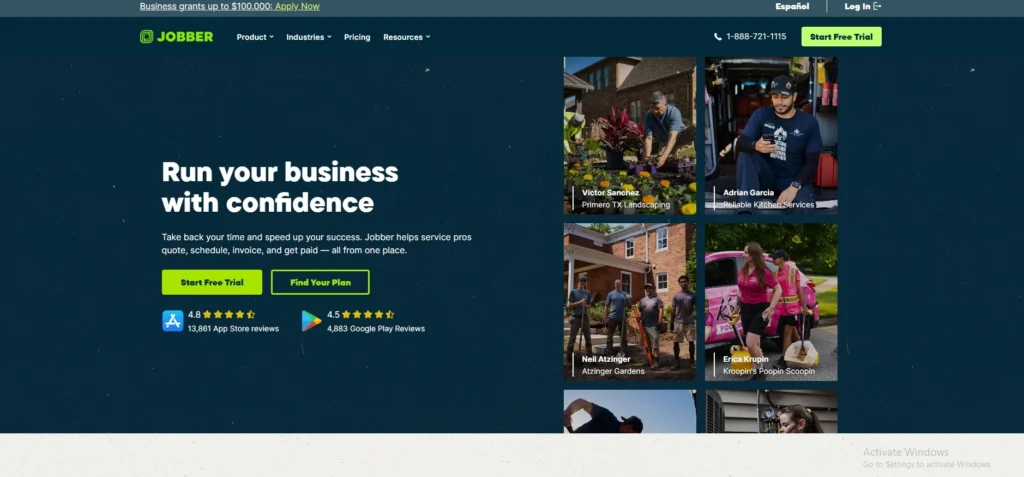Click the Find Your Plan button
Viewport: 1024px width, 477px height.
click(x=320, y=282)
